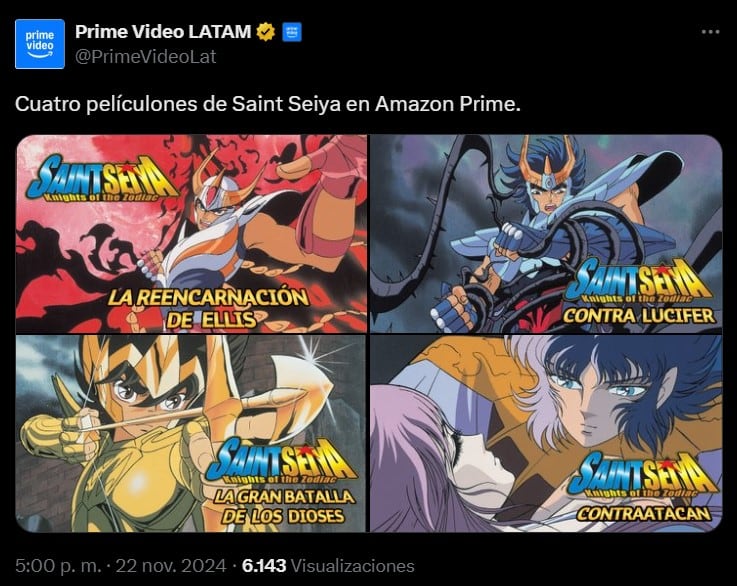Screen dimensions: 737x586
Task: Open La Gran Batalla de los Dioses image
Action: pos(191,433)
